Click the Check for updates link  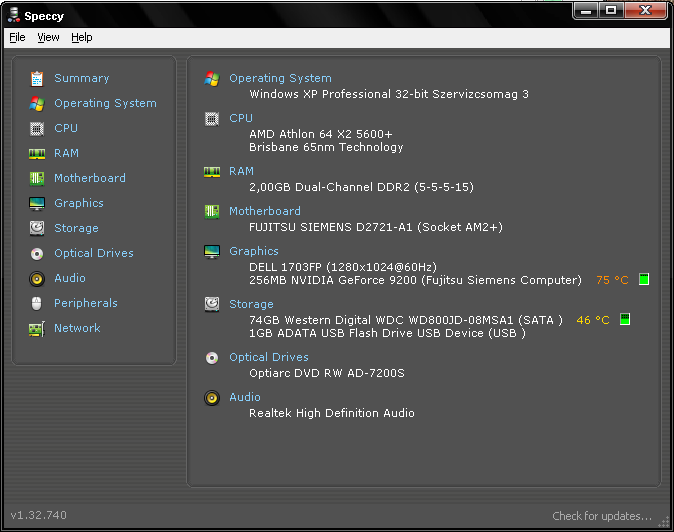click(x=602, y=516)
